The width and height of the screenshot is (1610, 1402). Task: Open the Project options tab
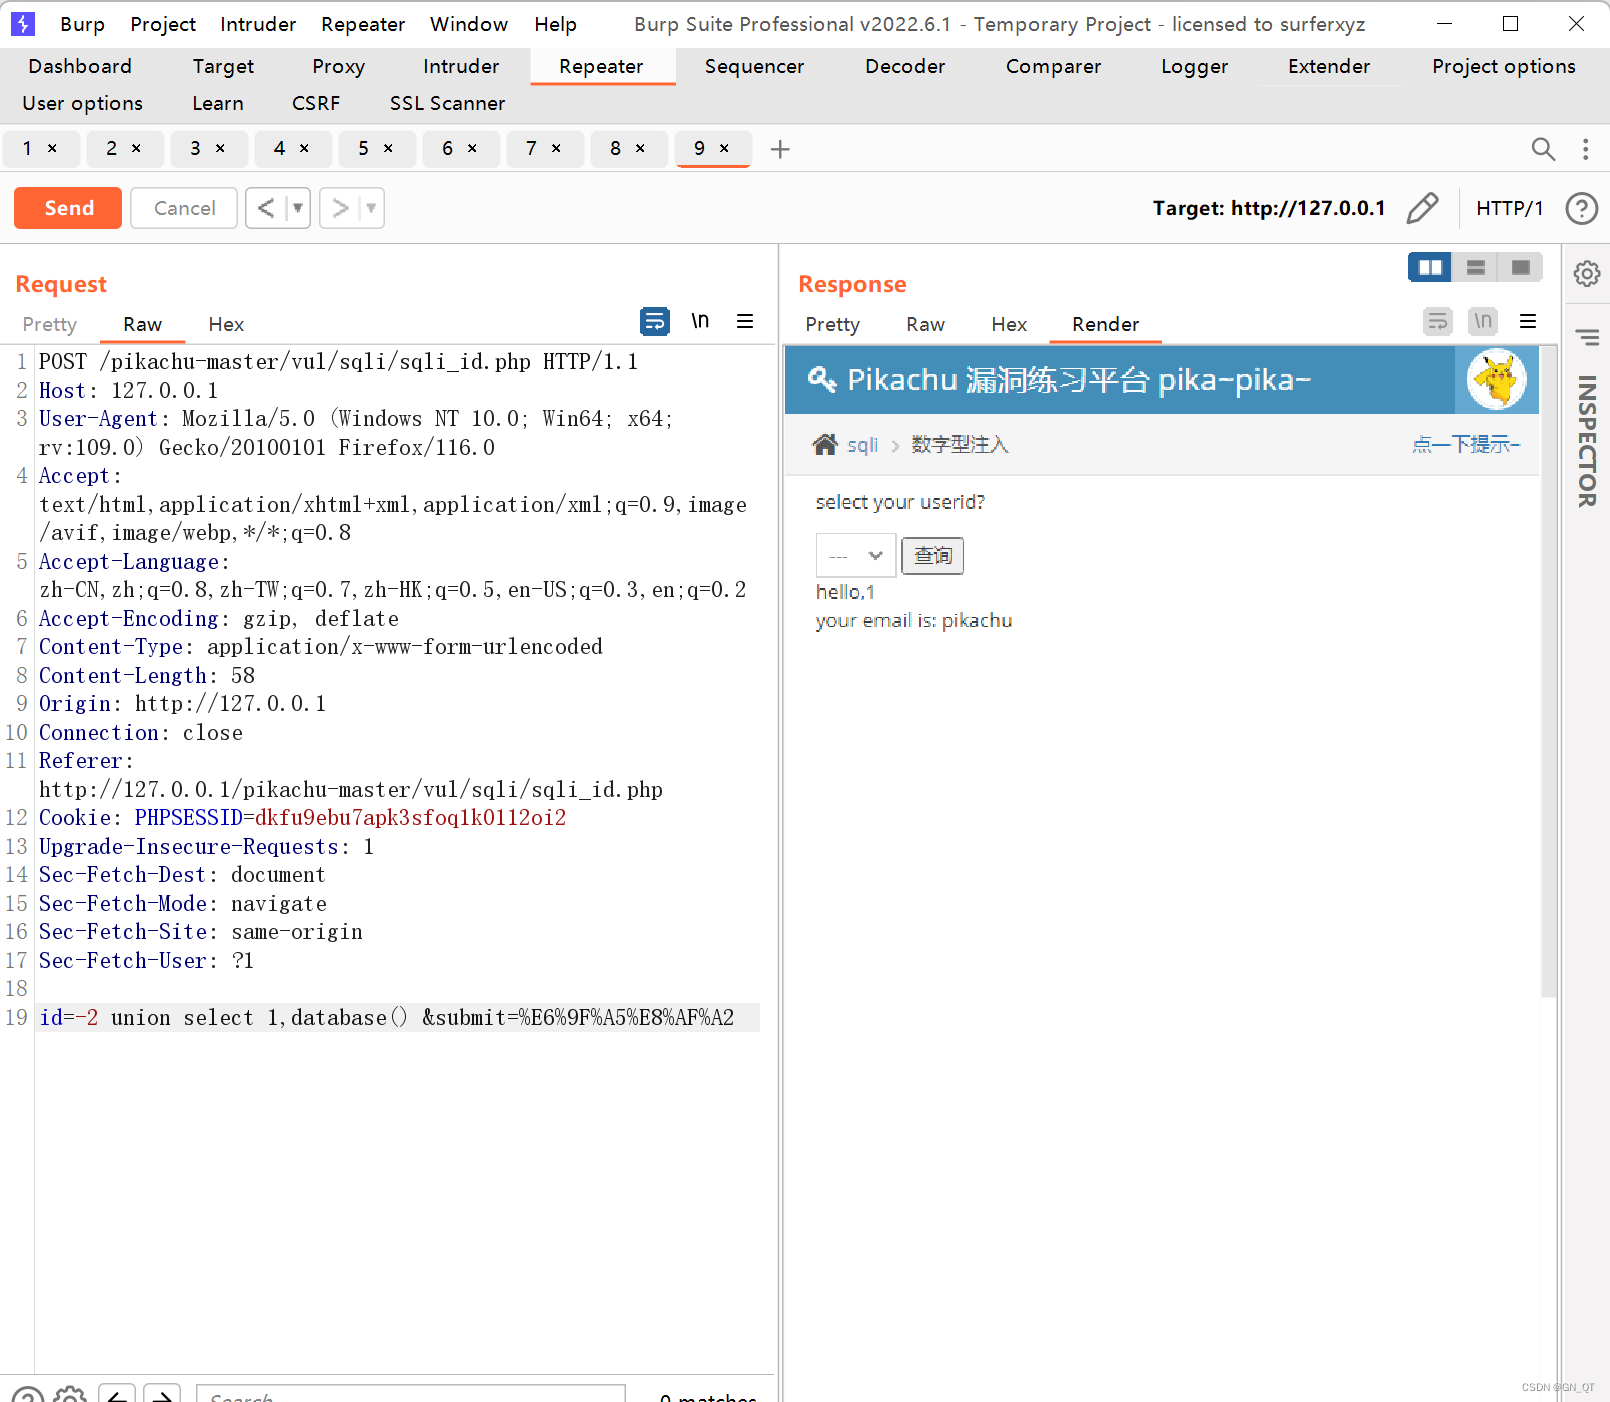1503,66
